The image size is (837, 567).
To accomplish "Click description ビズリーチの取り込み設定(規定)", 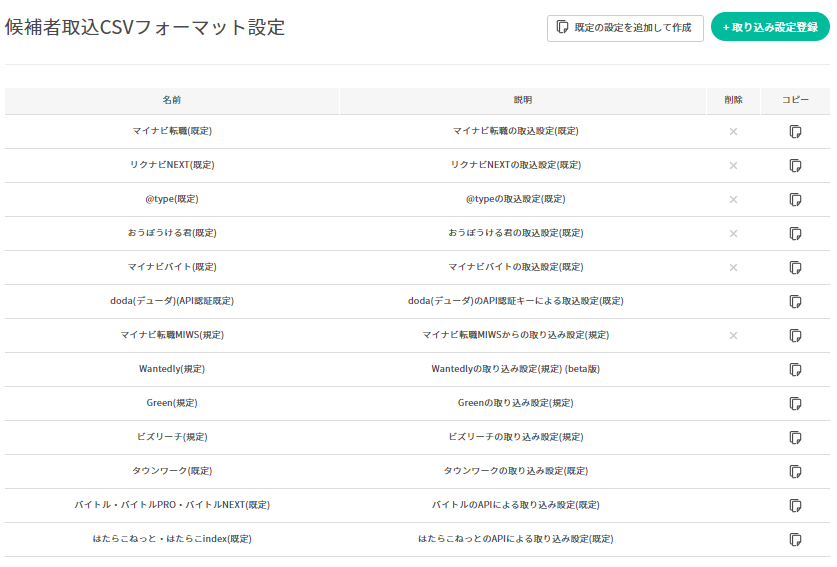I will coord(516,437).
